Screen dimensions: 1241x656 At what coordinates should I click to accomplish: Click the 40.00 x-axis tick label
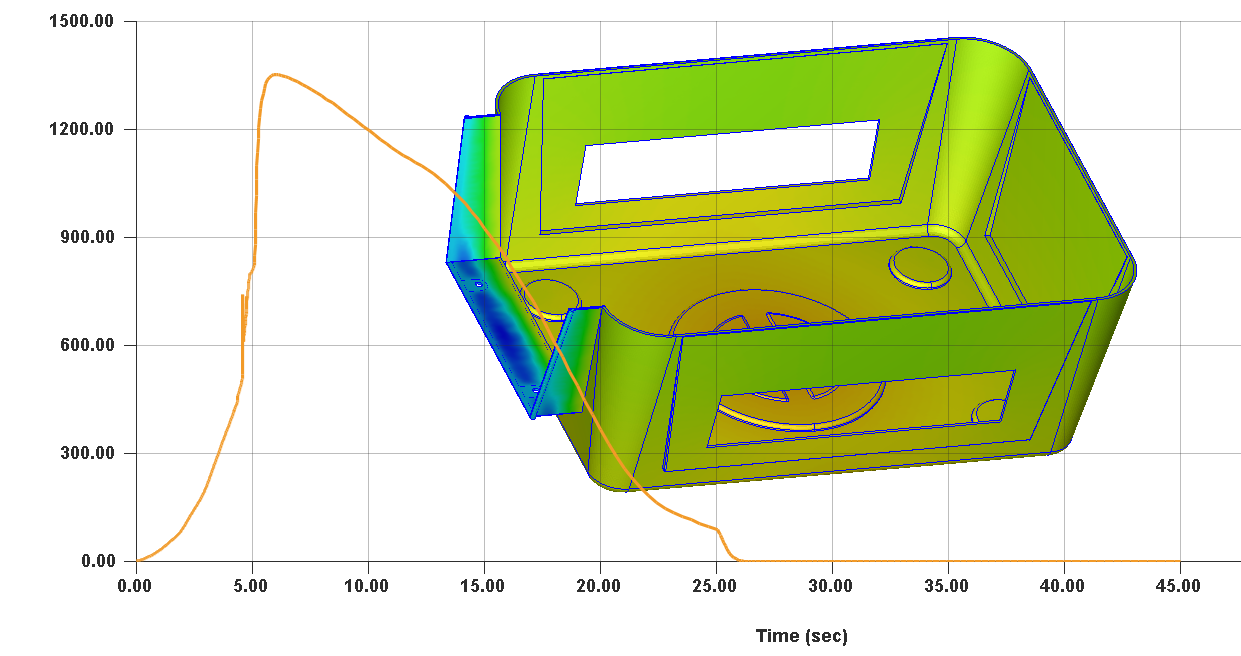tap(1064, 586)
